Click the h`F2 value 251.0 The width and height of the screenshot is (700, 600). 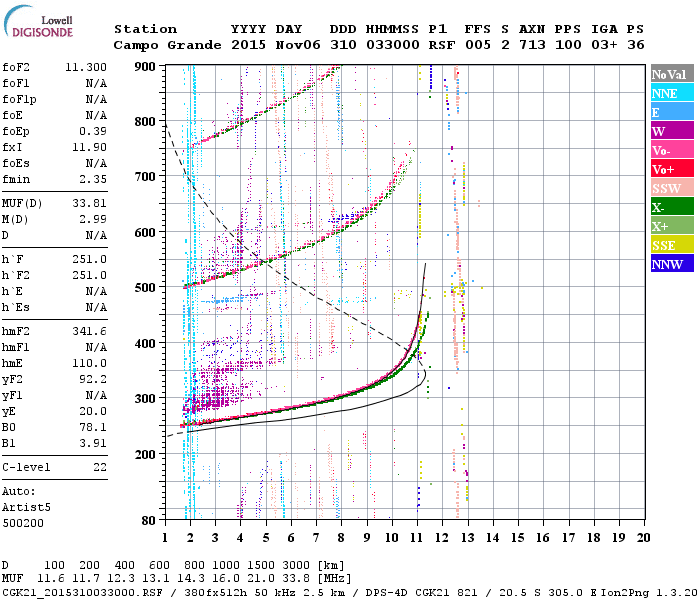(x=89, y=275)
